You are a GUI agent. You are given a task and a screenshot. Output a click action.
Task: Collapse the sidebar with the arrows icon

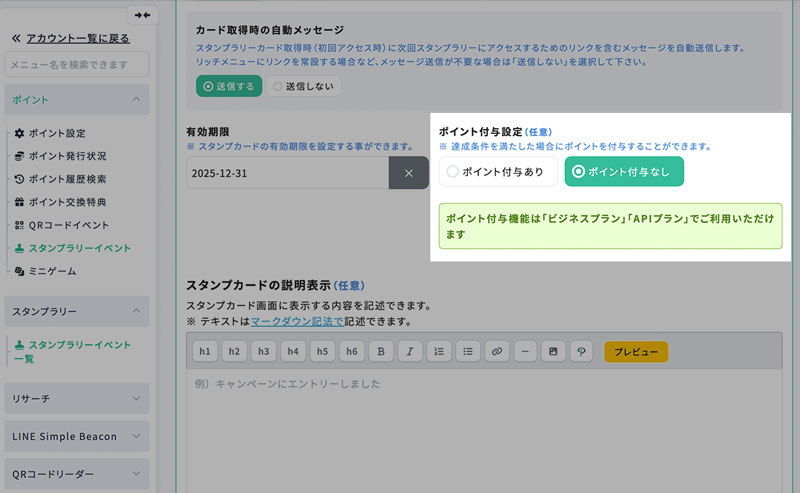click(x=142, y=15)
